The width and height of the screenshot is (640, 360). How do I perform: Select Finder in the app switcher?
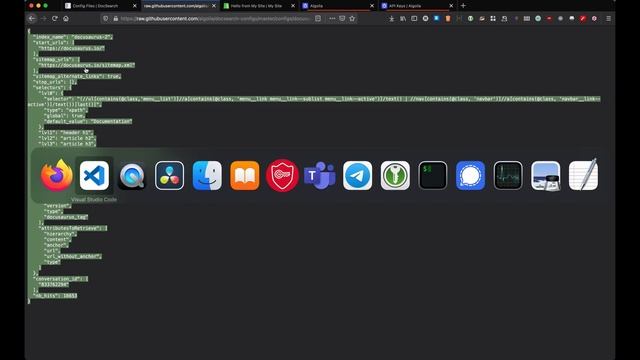(x=207, y=176)
